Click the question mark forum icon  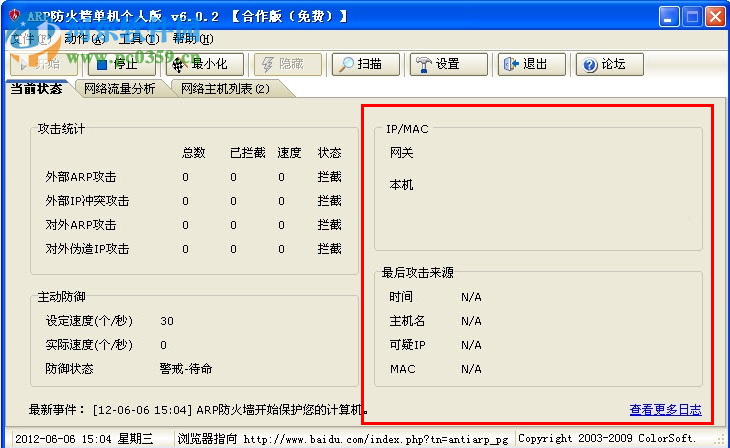pyautogui.click(x=590, y=65)
